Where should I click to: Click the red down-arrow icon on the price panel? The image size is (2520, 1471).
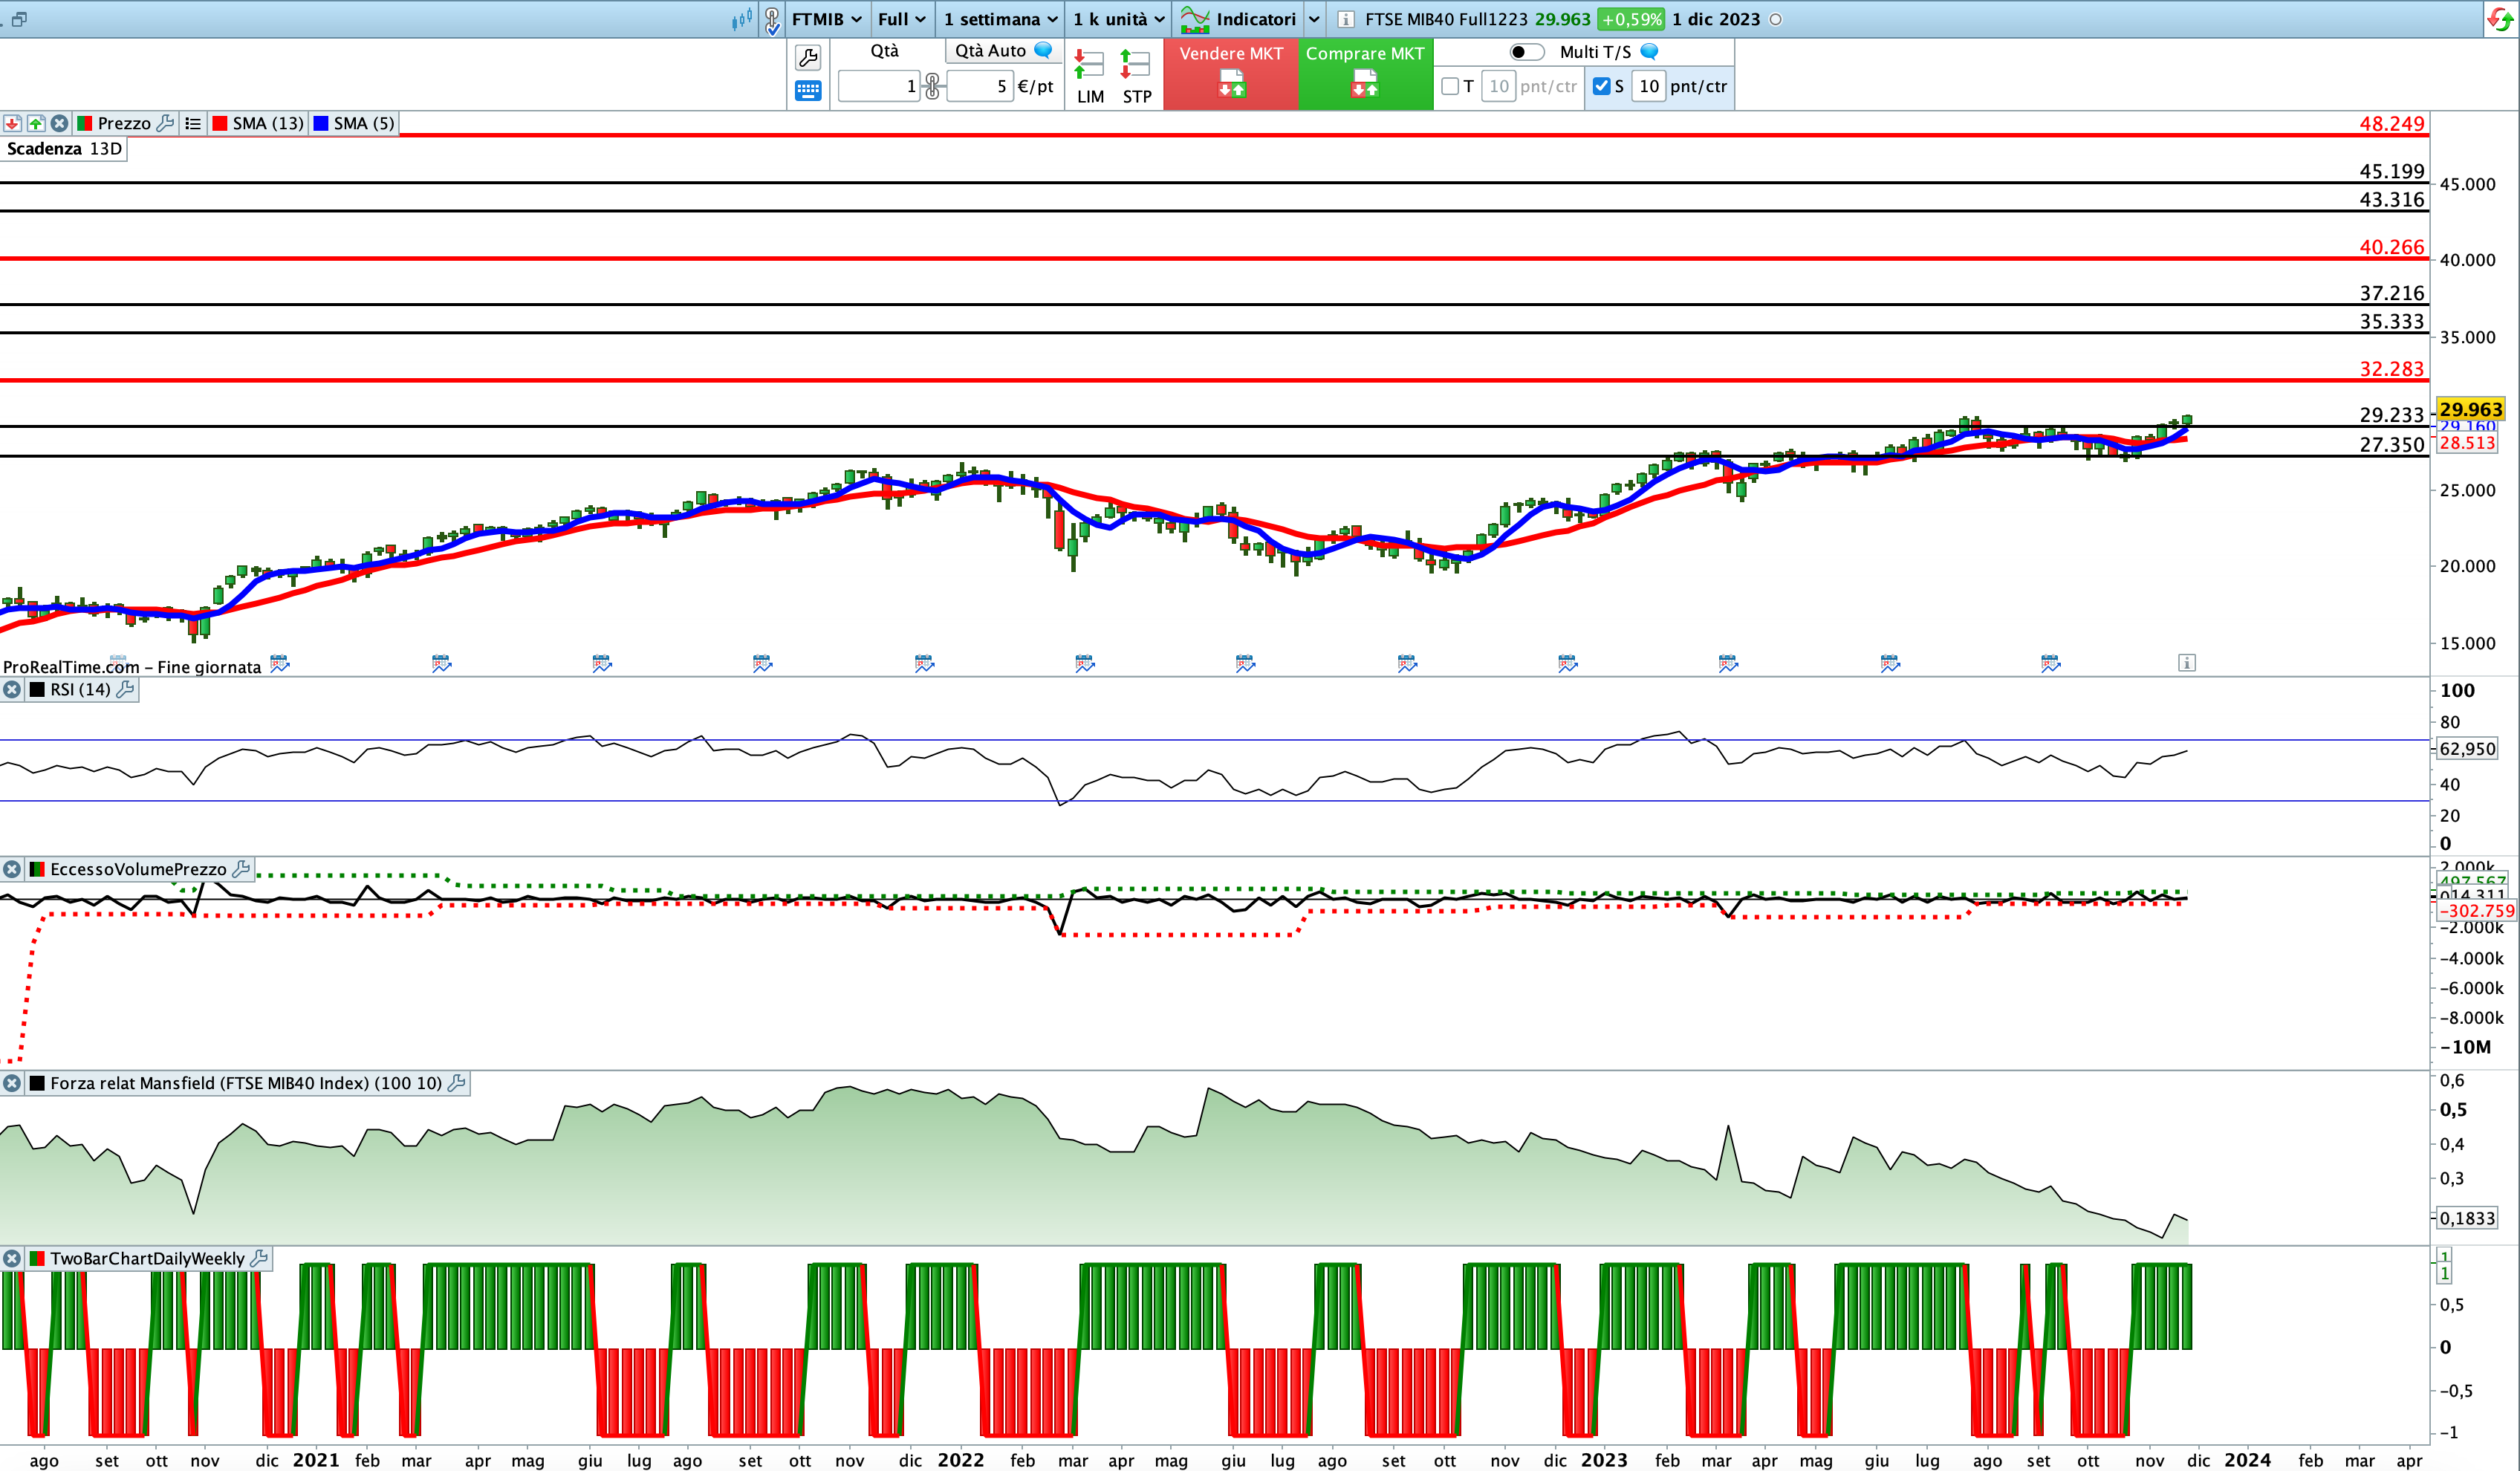12,123
